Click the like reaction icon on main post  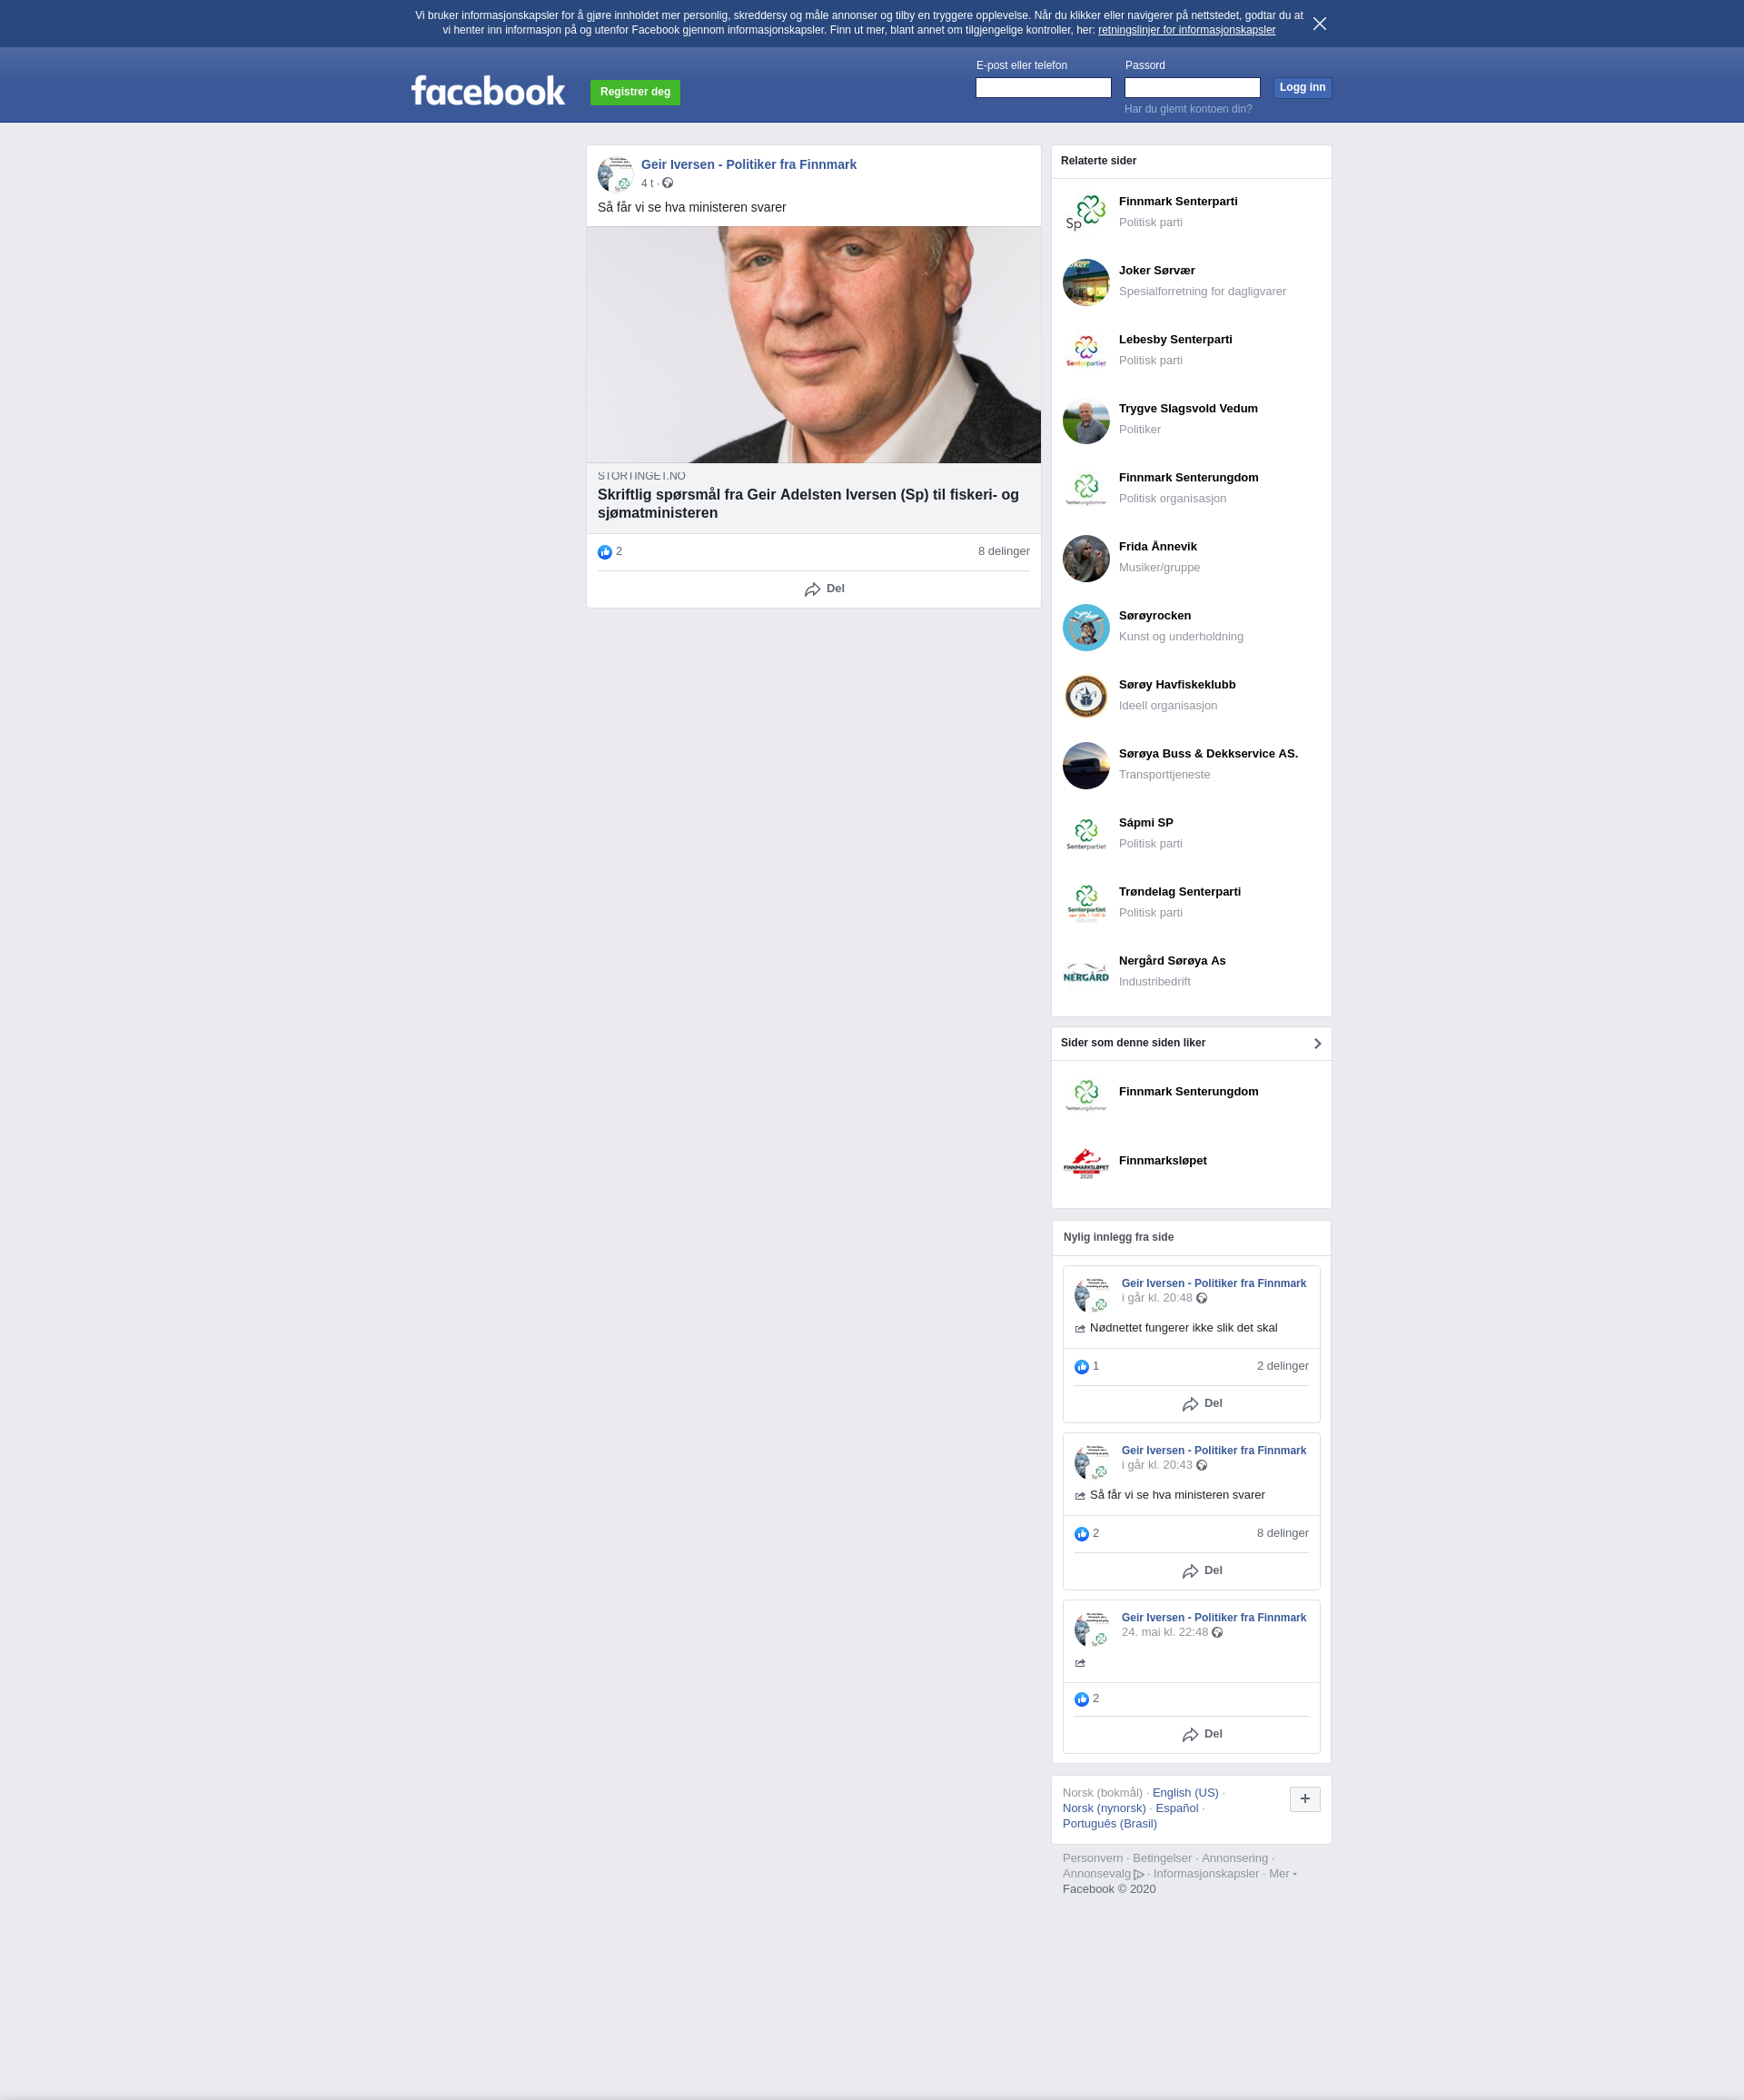604,552
